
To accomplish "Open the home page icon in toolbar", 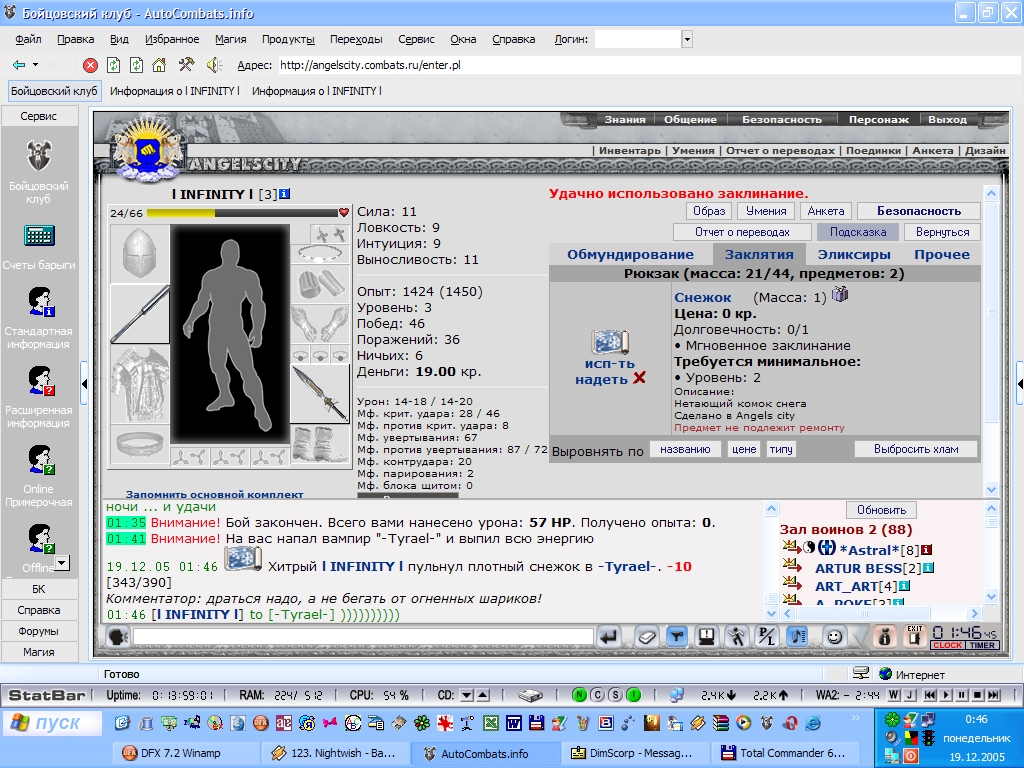I will click(159, 65).
